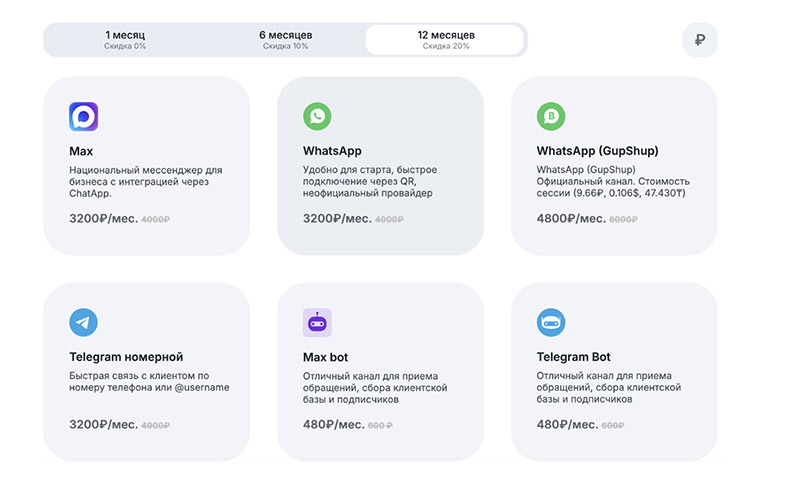Pick the Max bot card title
The height and width of the screenshot is (485, 800).
point(329,357)
